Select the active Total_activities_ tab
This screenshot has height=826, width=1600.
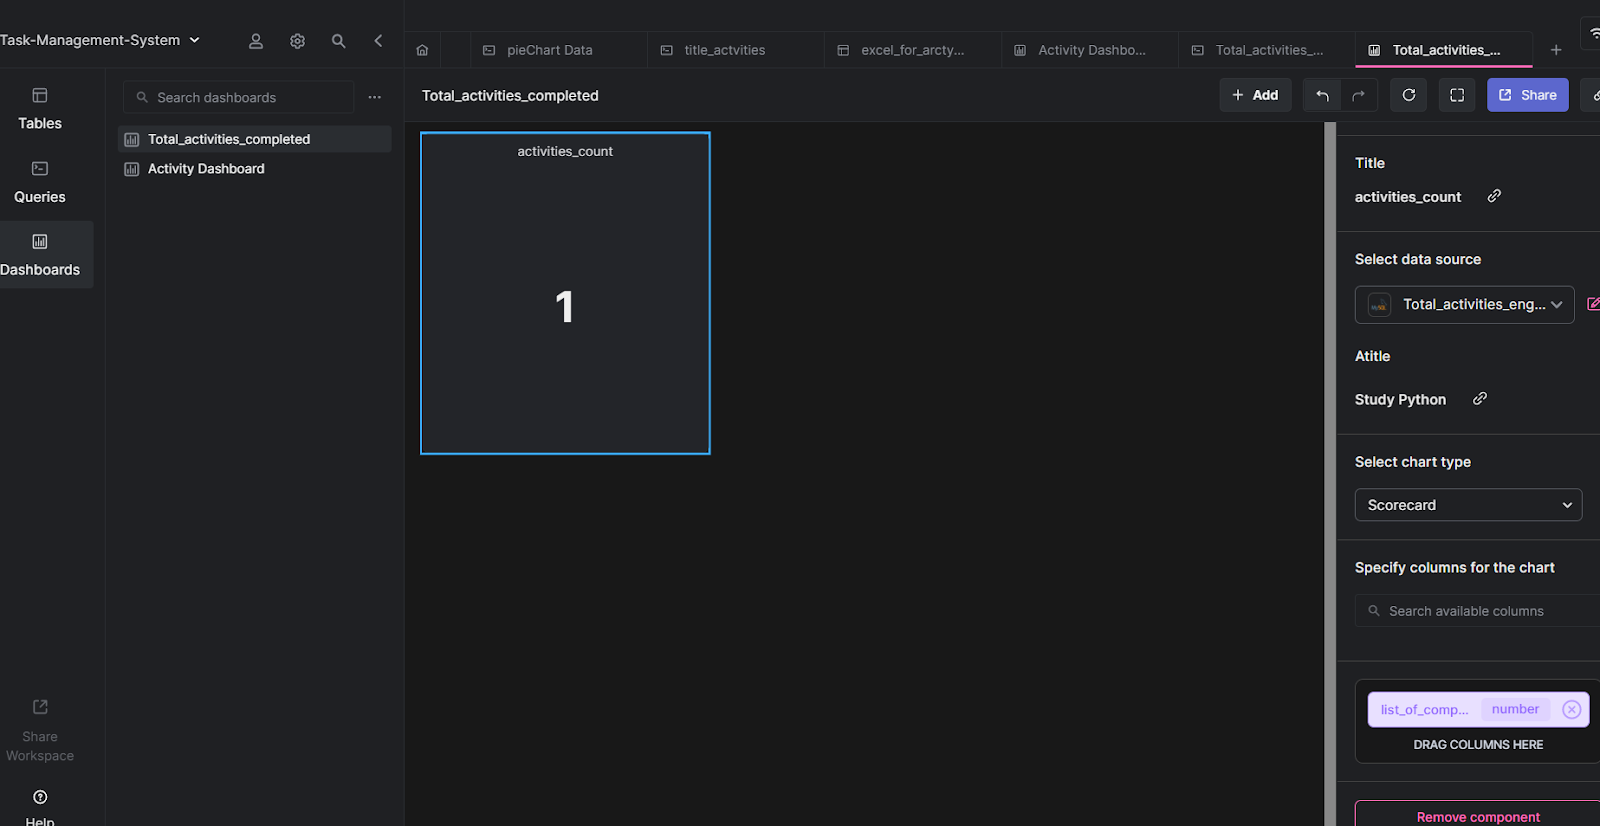[x=1444, y=50]
